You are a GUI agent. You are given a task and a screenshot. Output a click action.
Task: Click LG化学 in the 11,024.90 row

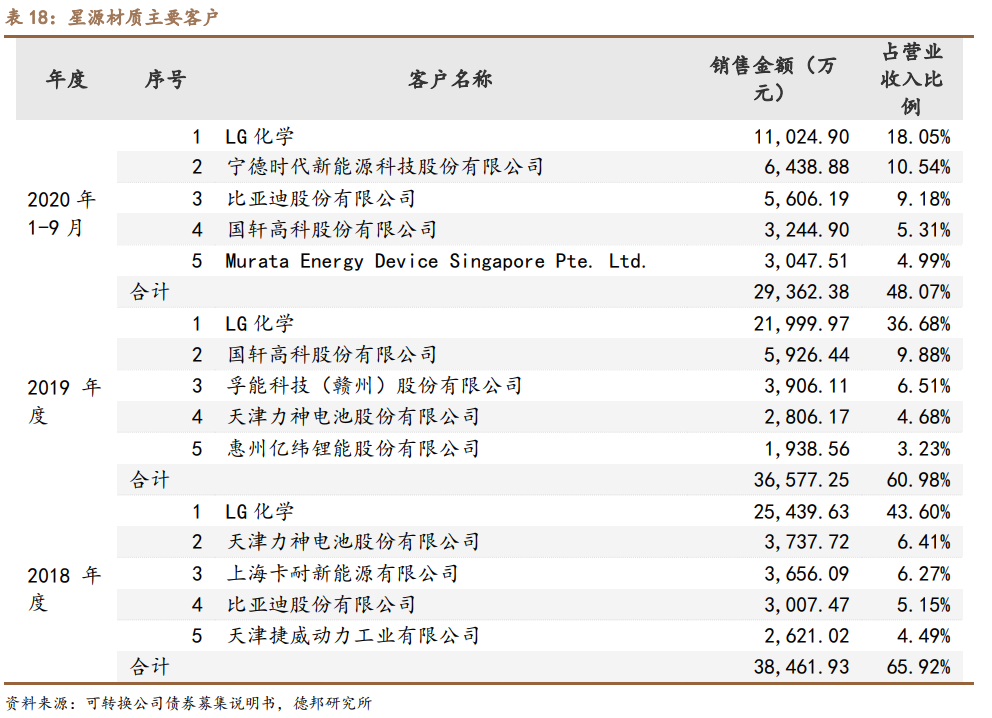(259, 136)
